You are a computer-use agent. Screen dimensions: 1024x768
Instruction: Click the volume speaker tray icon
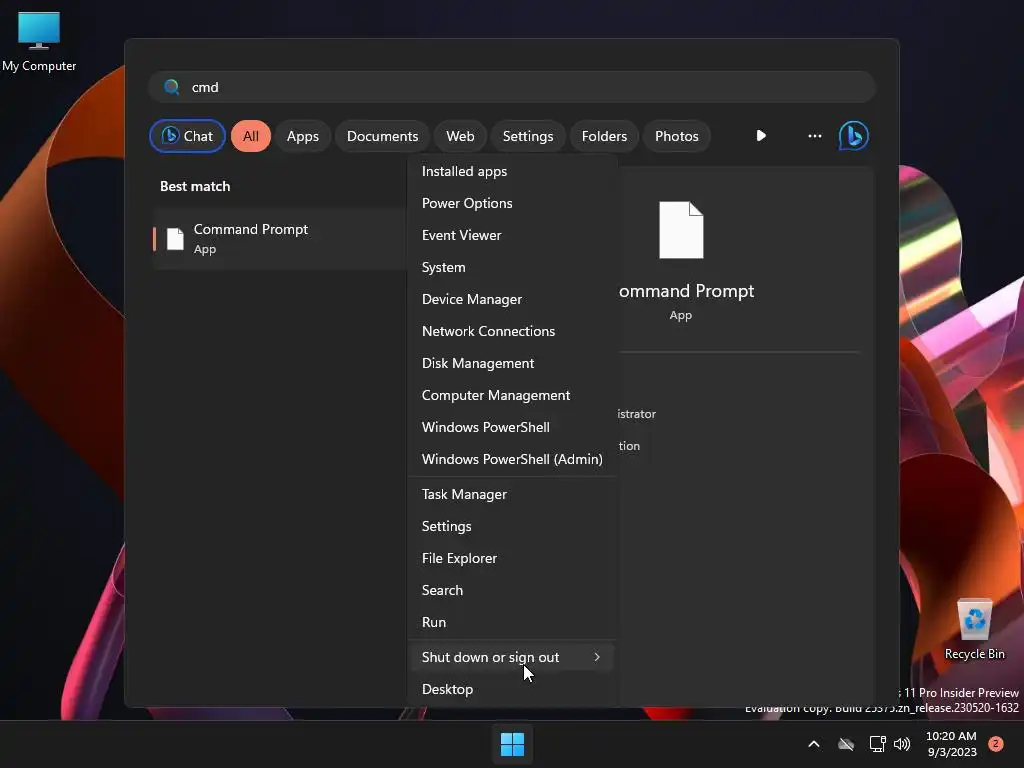point(902,744)
